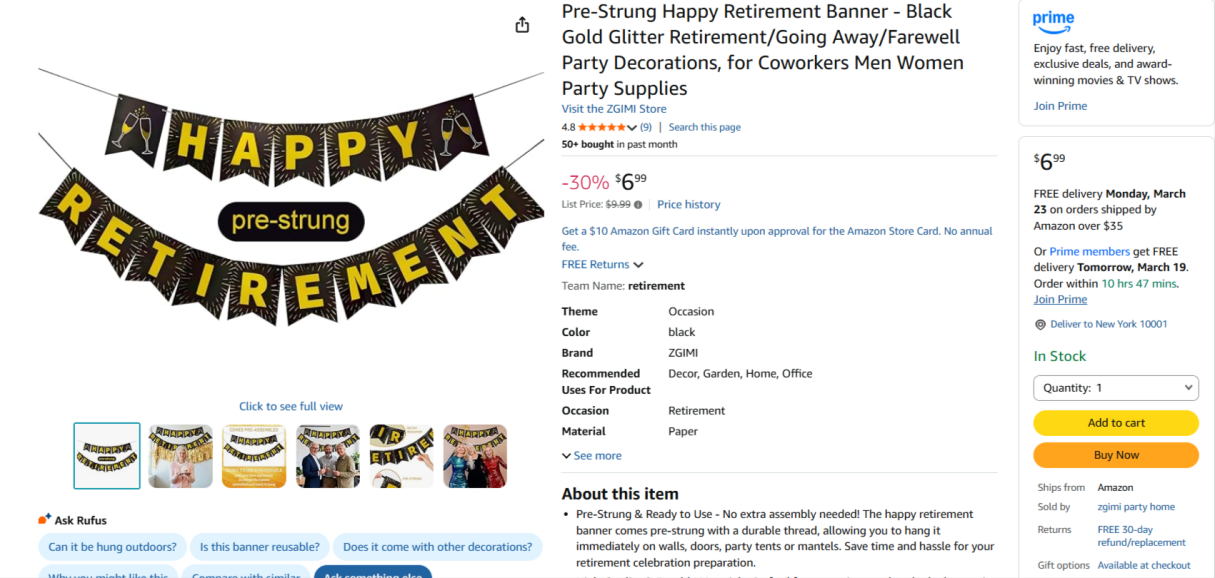Select the first banner thumbnail
Screen dimensions: 1215x578
[107, 456]
